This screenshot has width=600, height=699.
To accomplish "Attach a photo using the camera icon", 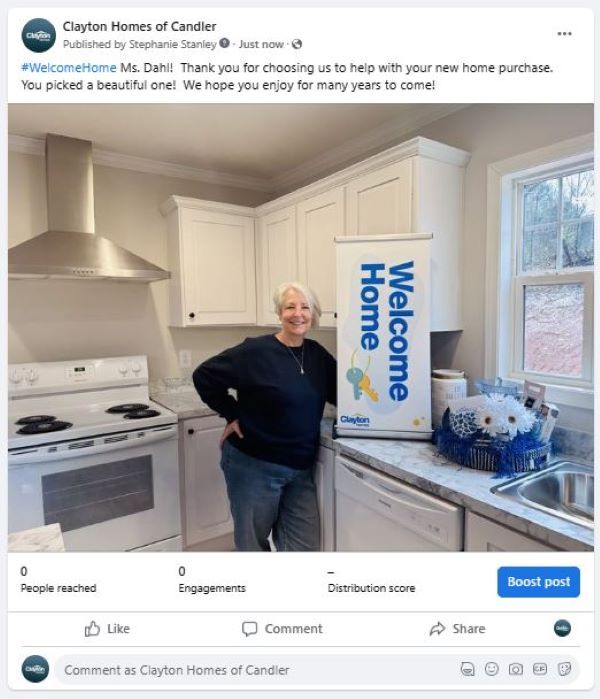I will pos(516,669).
